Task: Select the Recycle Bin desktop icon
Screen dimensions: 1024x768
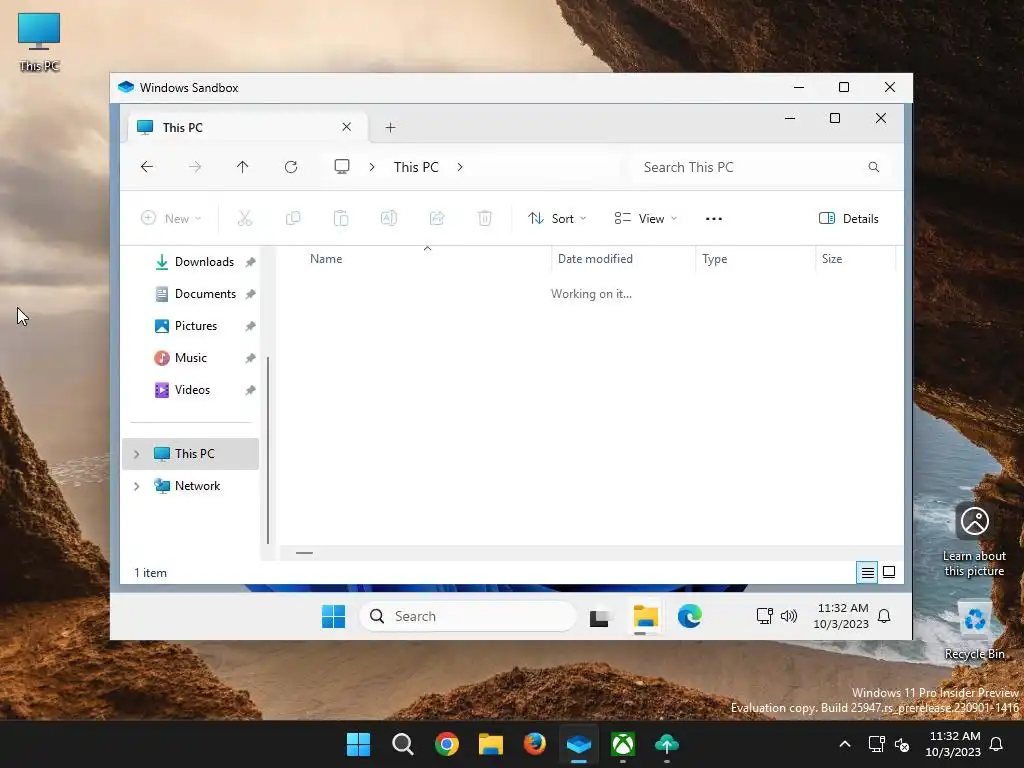Action: click(974, 630)
